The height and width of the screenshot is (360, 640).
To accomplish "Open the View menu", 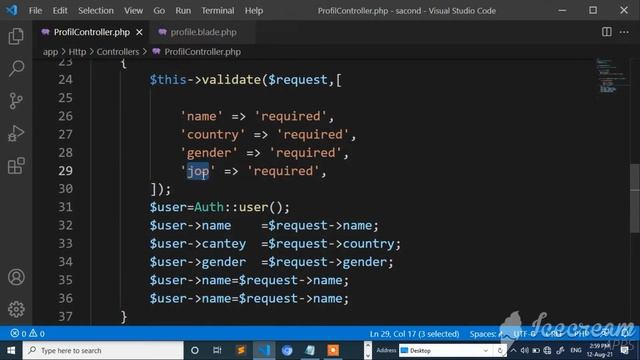I will click(133, 11).
